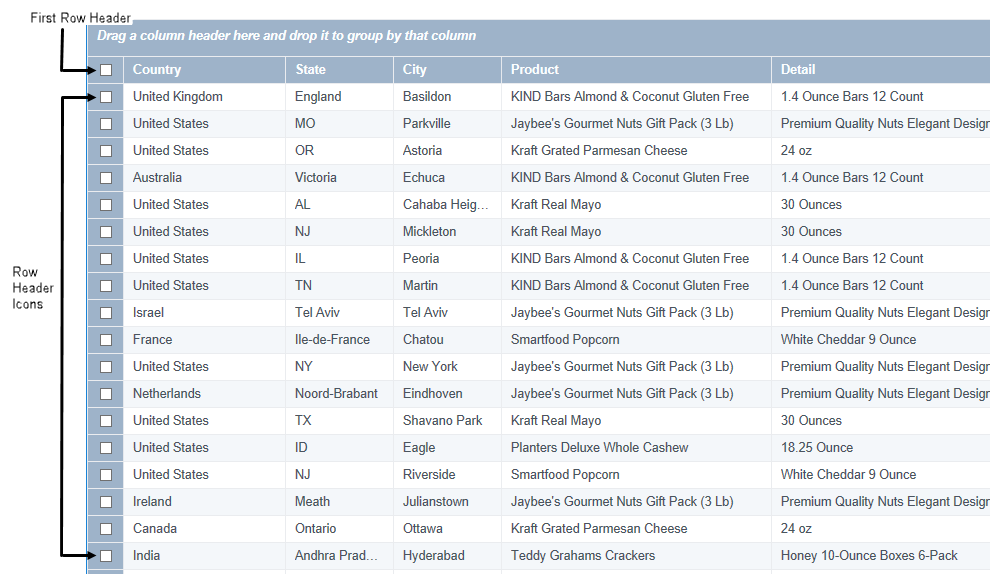This screenshot has height=574, width=990.
Task: Check the Martin TN row checkbox
Action: pos(106,286)
